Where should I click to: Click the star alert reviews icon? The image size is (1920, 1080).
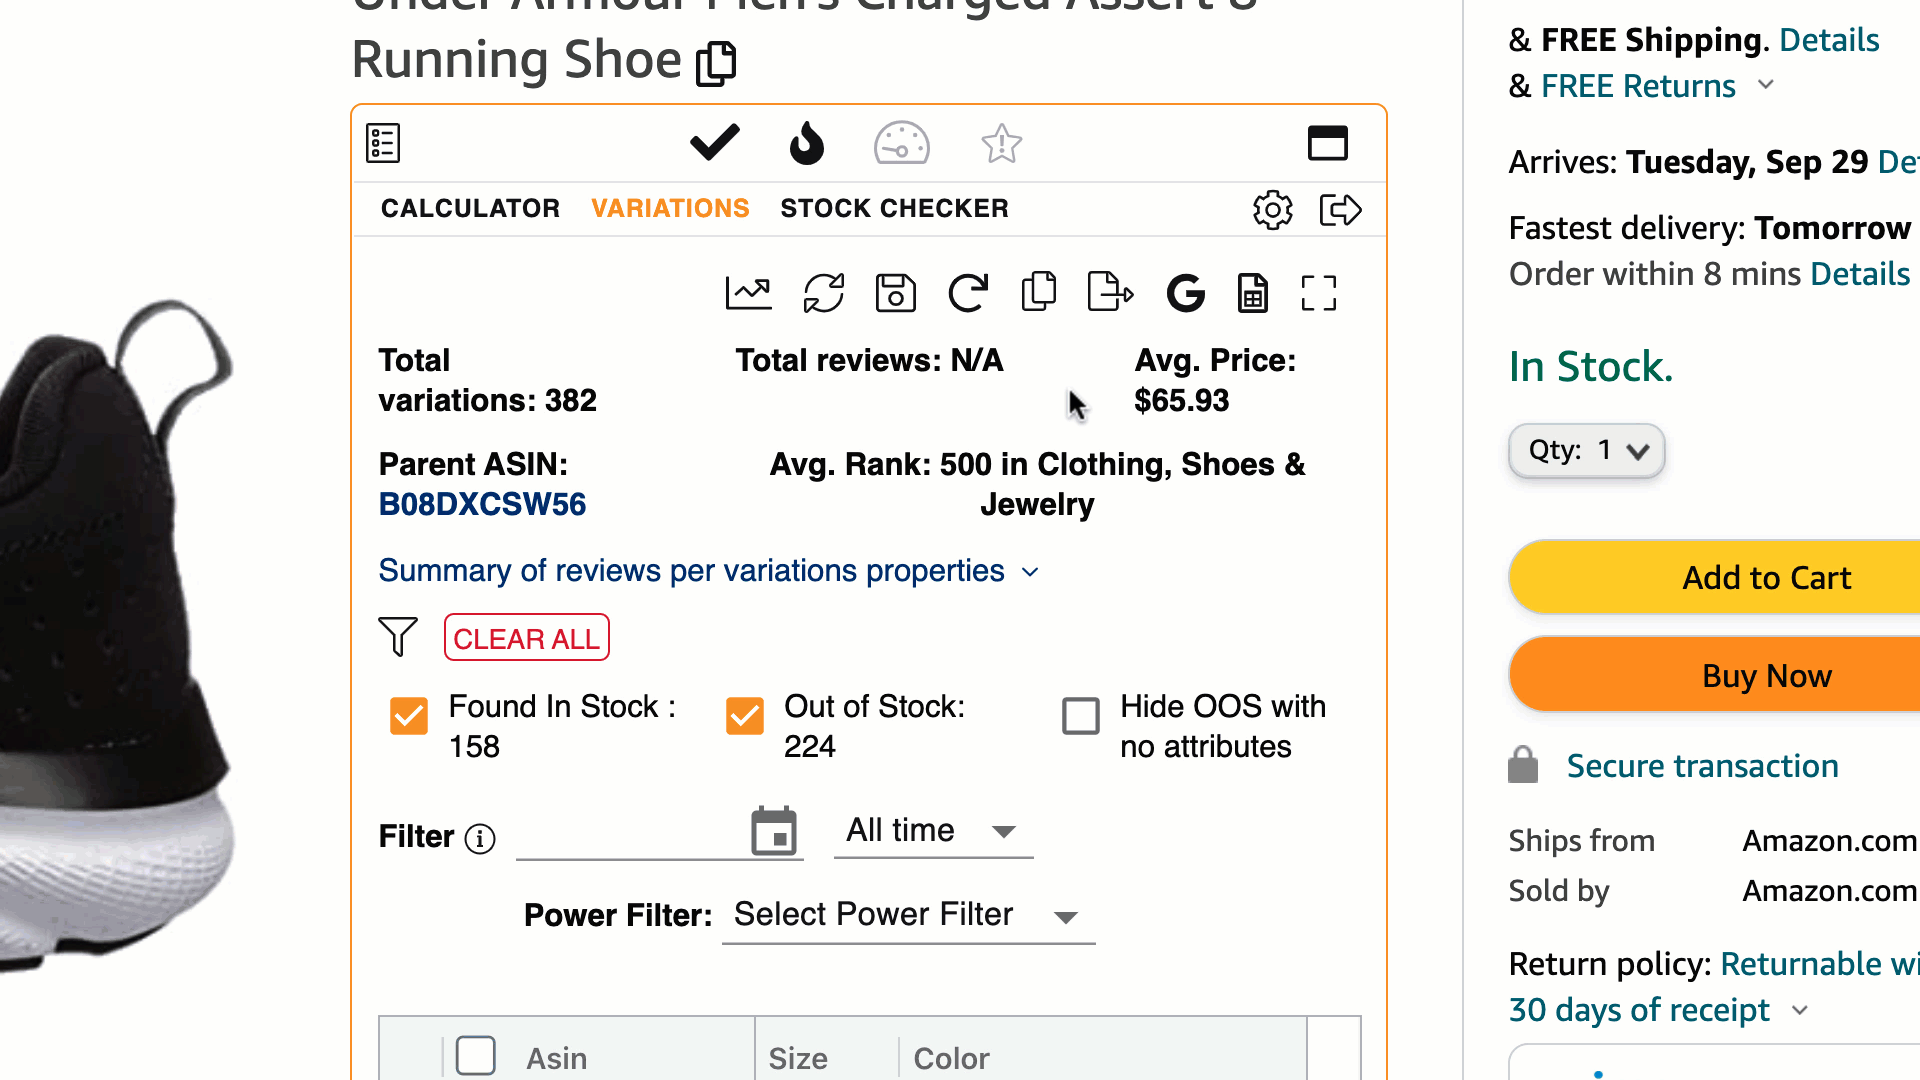tap(1001, 144)
